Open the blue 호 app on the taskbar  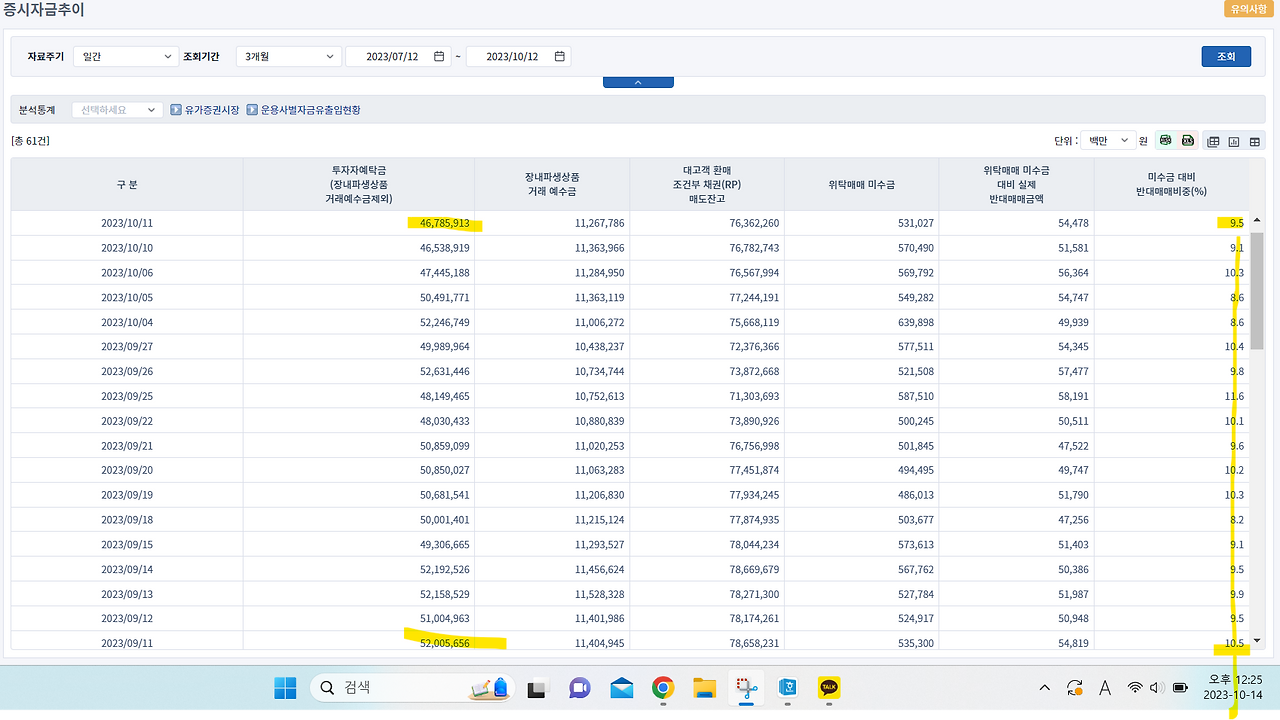(788, 688)
